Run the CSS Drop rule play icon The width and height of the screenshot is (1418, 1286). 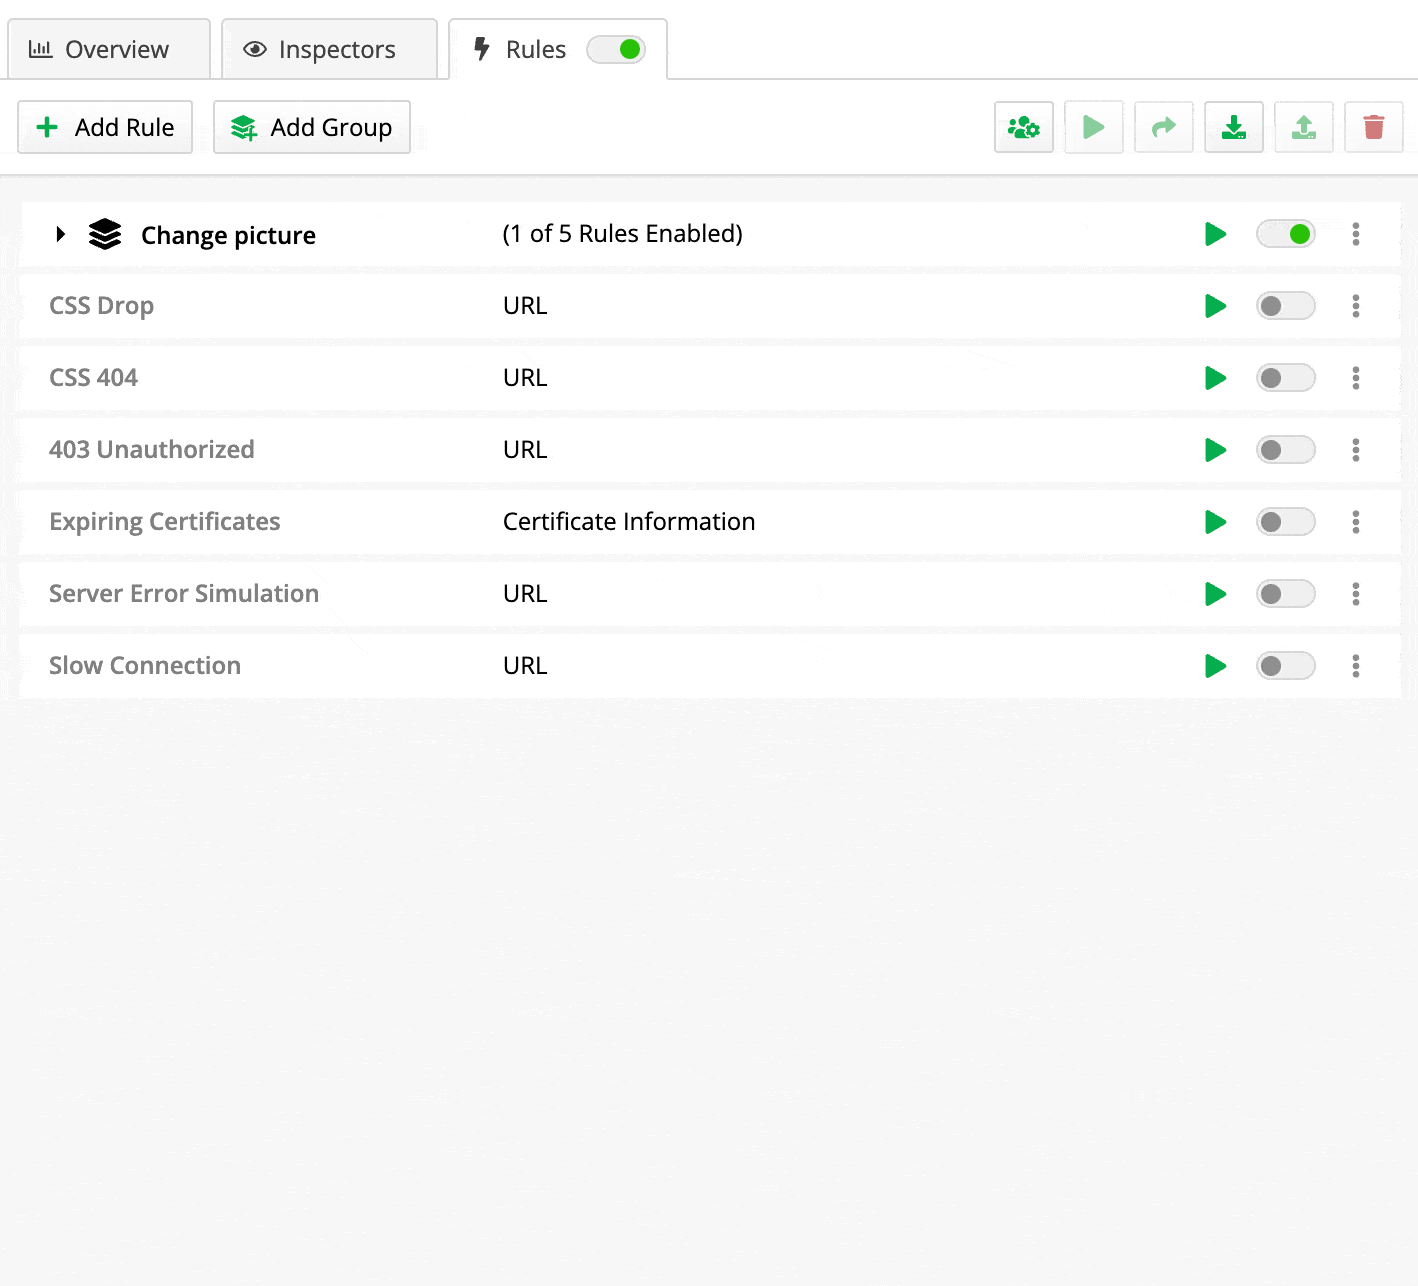pos(1216,306)
